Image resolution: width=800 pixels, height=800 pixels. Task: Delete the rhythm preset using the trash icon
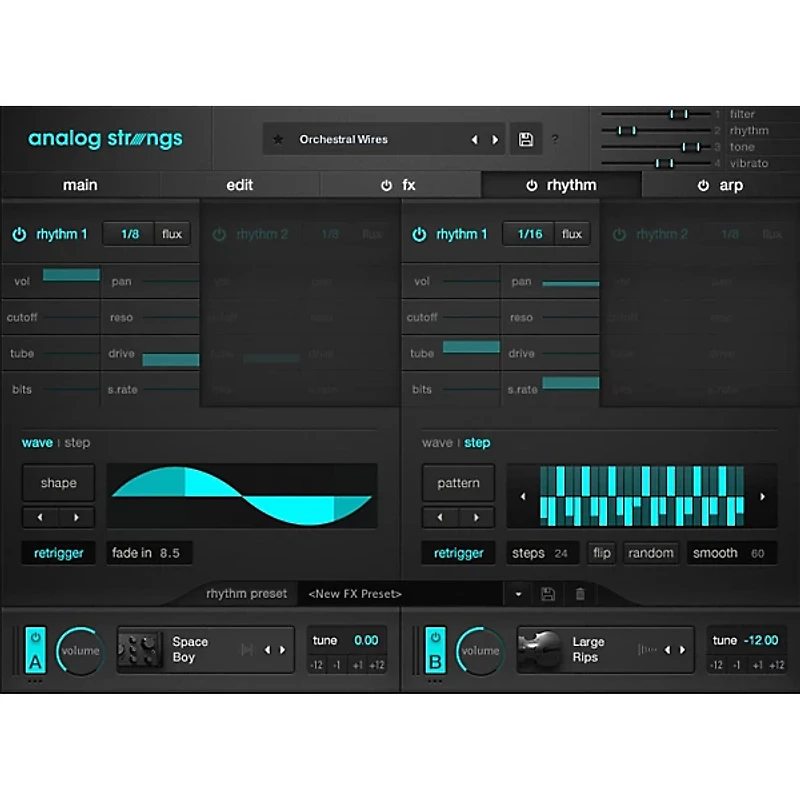579,593
